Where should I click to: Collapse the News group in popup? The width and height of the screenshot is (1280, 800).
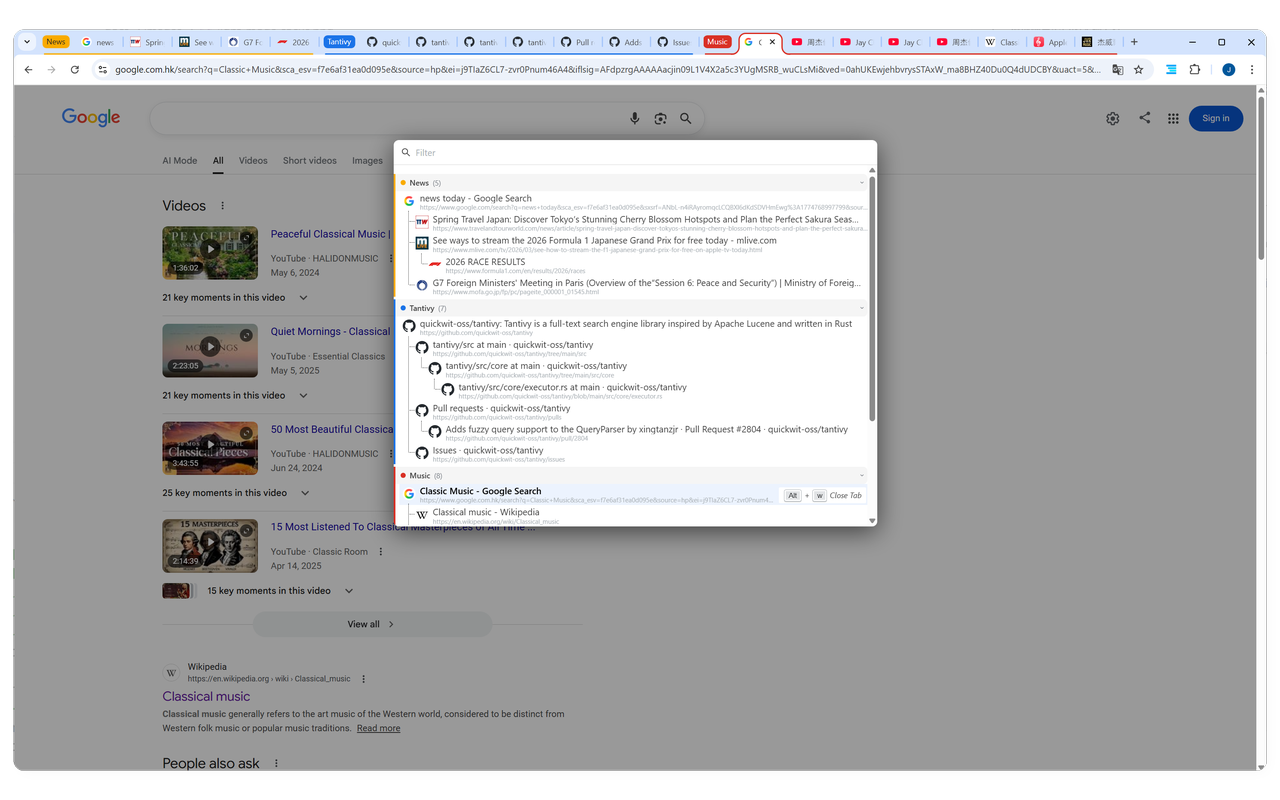click(862, 183)
